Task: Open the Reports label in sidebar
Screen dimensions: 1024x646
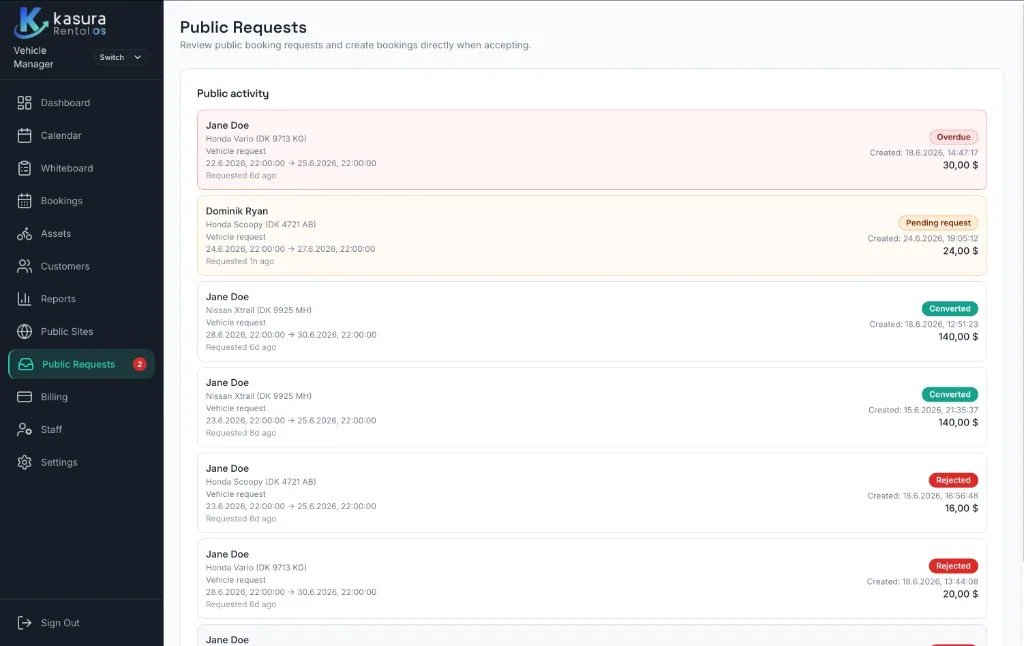Action: pos(58,299)
